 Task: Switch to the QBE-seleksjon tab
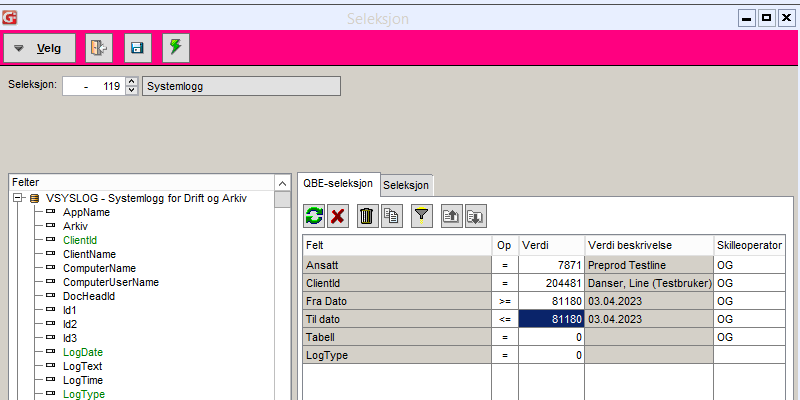[x=338, y=184]
